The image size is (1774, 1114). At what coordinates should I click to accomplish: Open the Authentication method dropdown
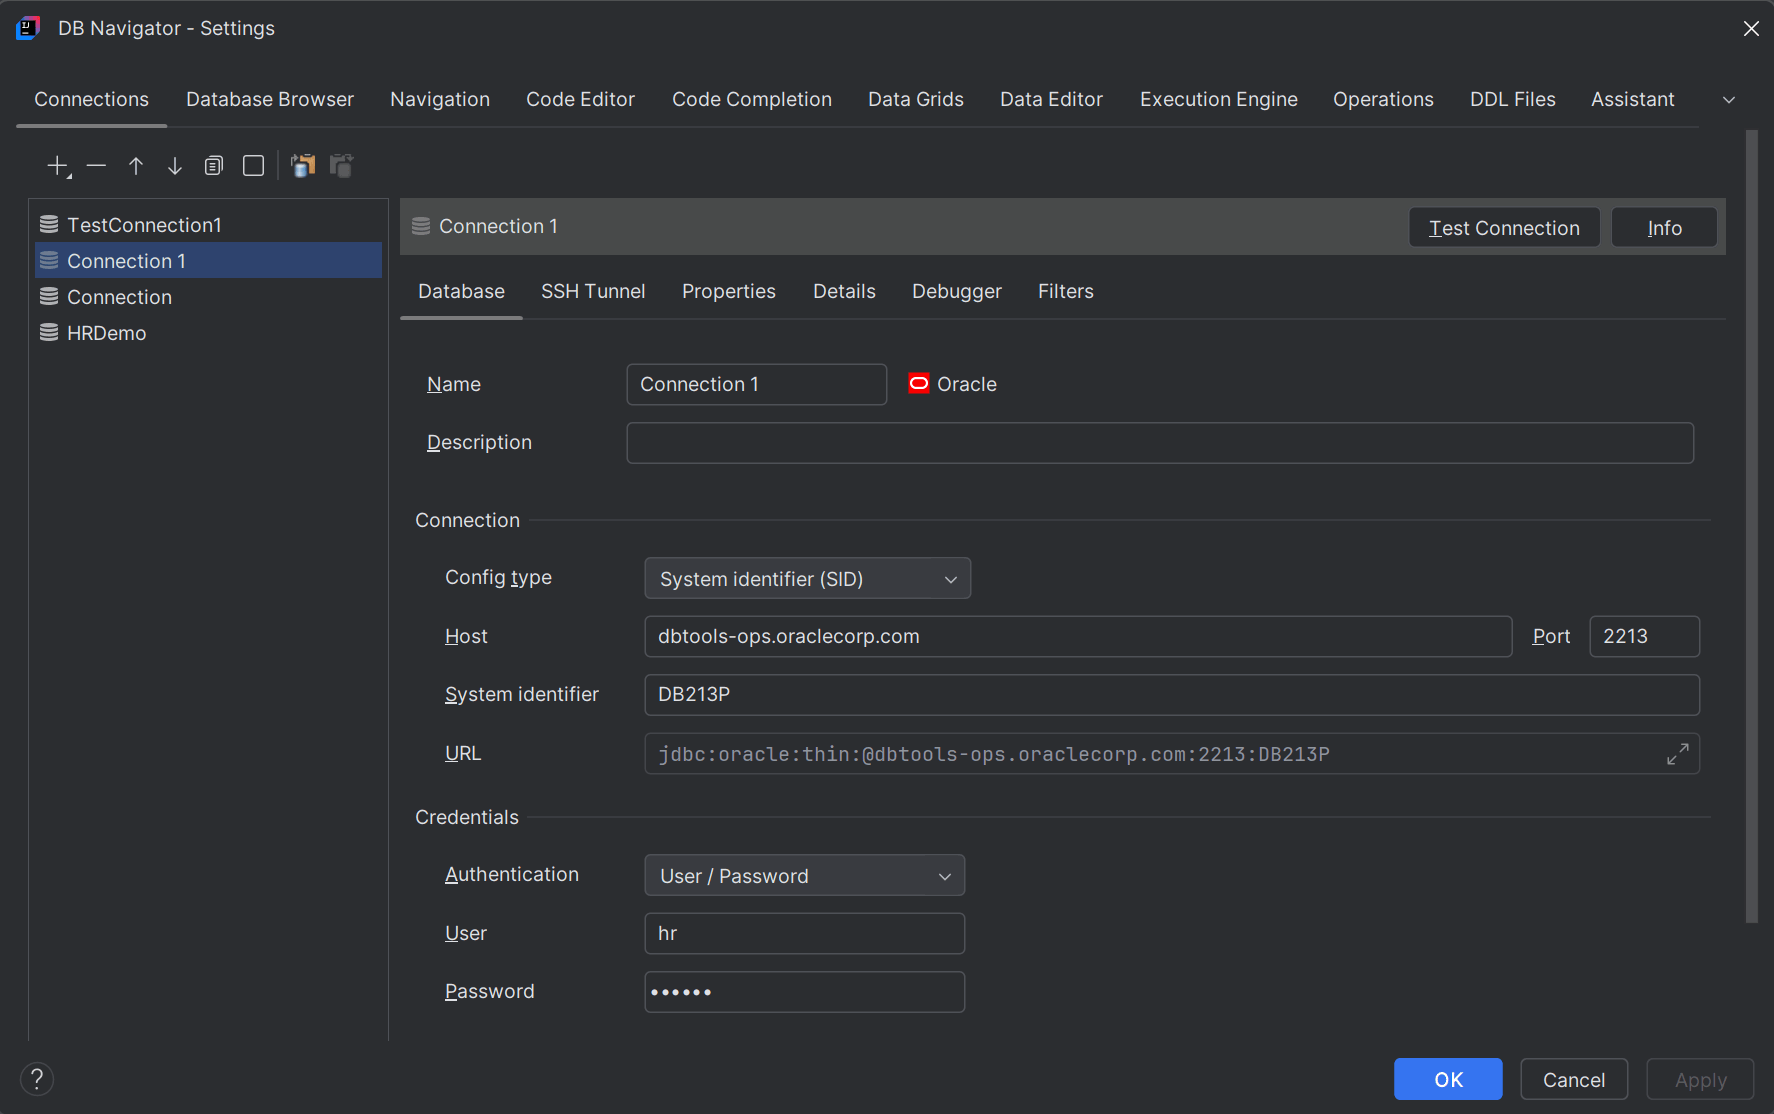coord(804,875)
